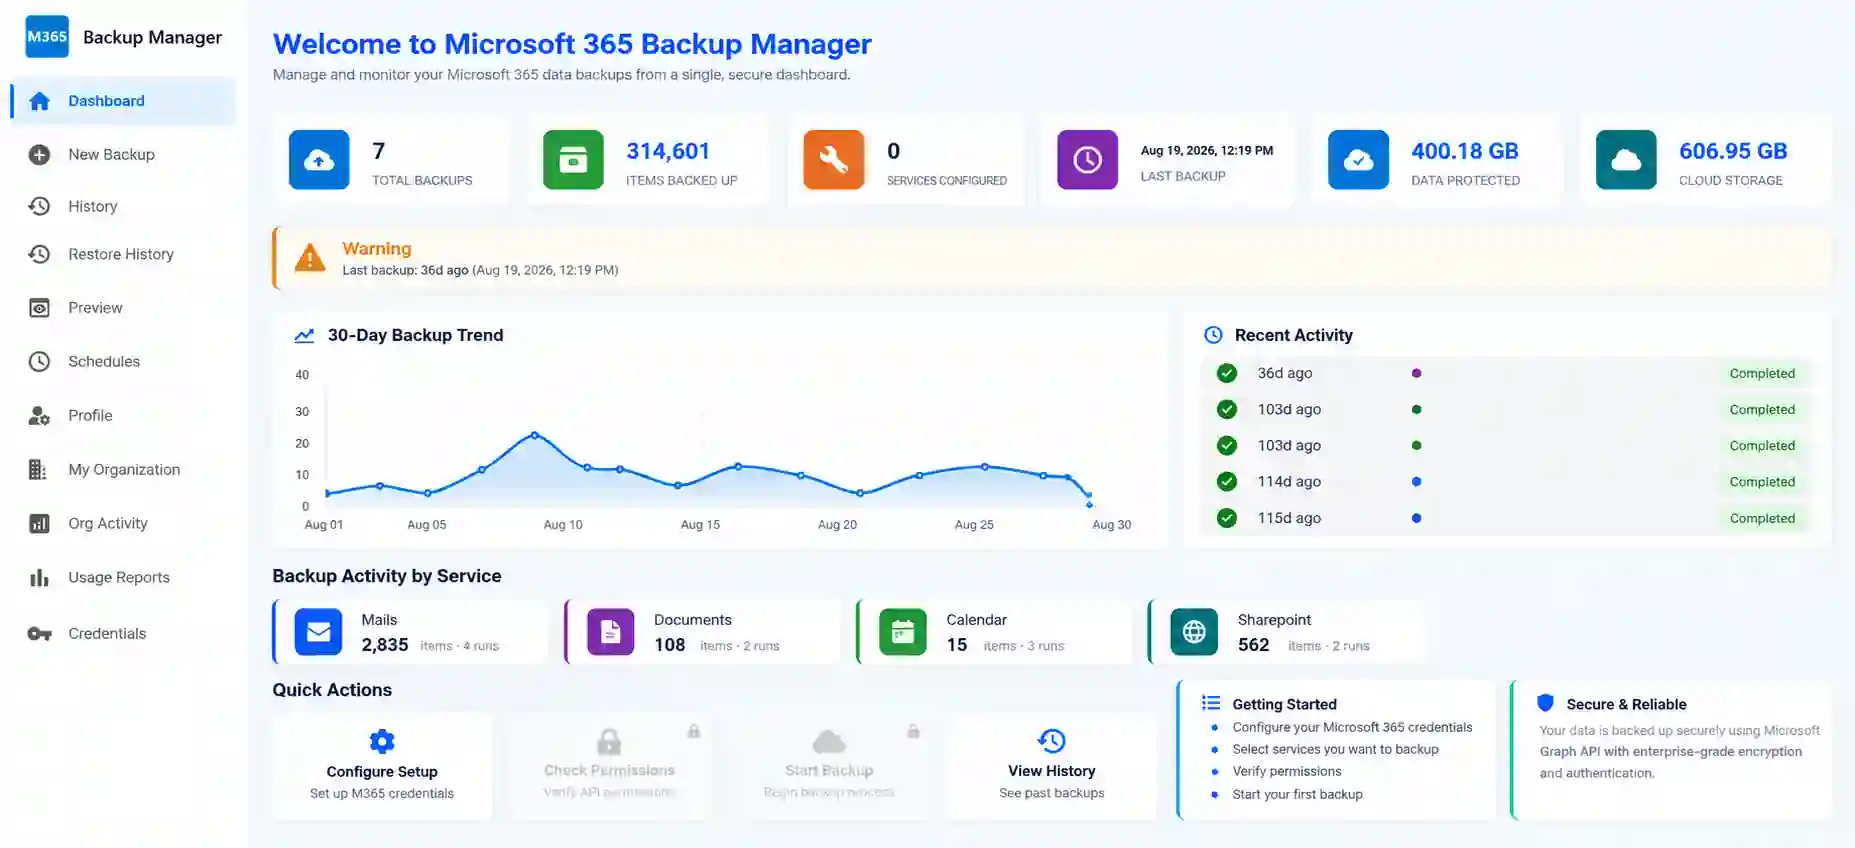
Task: Click the View History quick action
Action: click(1052, 767)
